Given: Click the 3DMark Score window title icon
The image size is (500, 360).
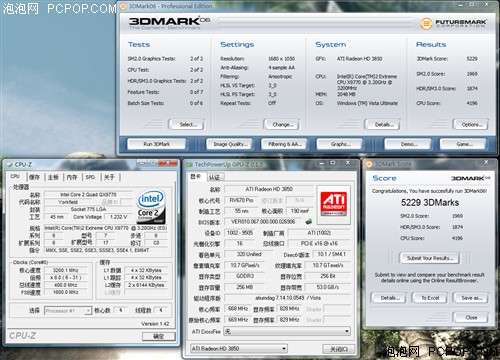Looking at the screenshot, I should coord(369,164).
